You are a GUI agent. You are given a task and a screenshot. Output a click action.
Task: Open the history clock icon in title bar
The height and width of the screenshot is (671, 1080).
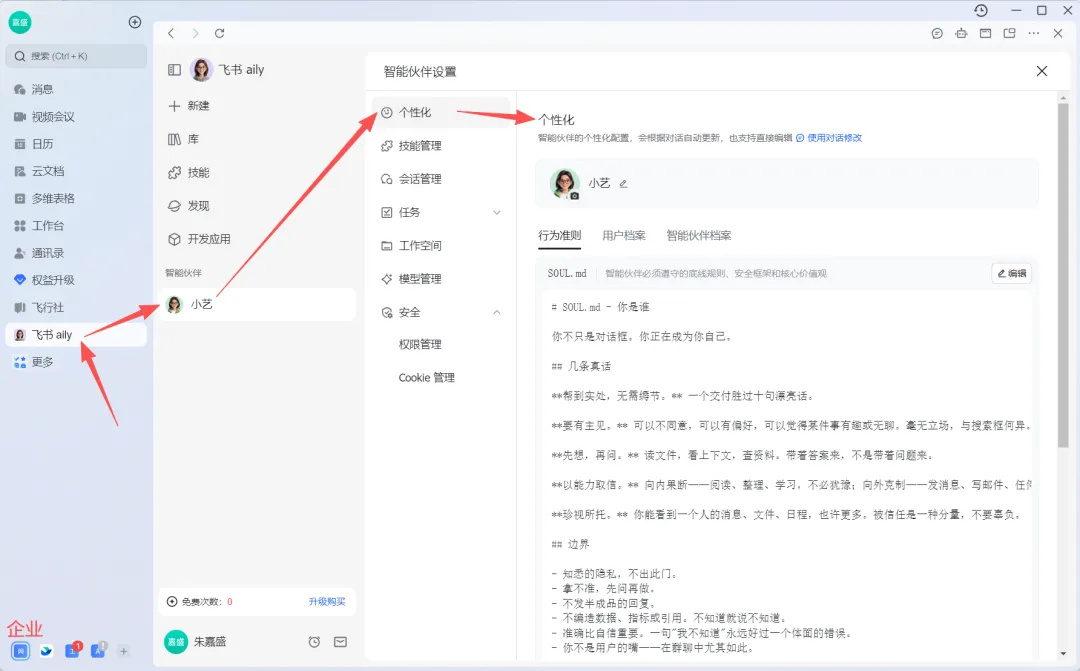pyautogui.click(x=981, y=10)
